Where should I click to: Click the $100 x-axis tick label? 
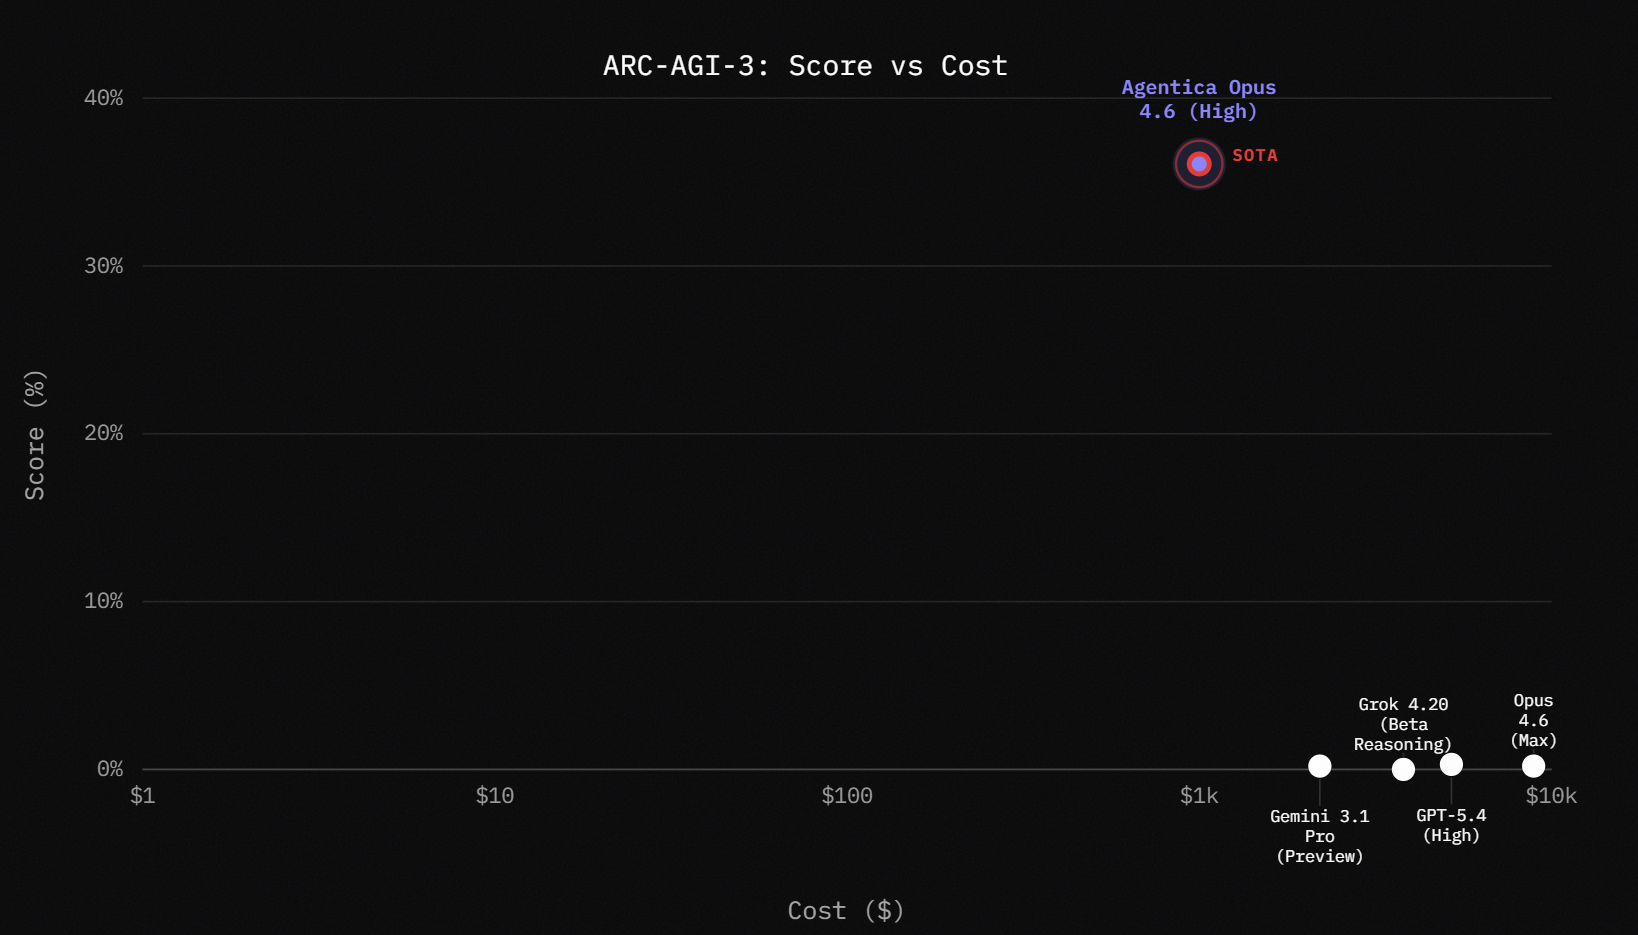(x=847, y=796)
